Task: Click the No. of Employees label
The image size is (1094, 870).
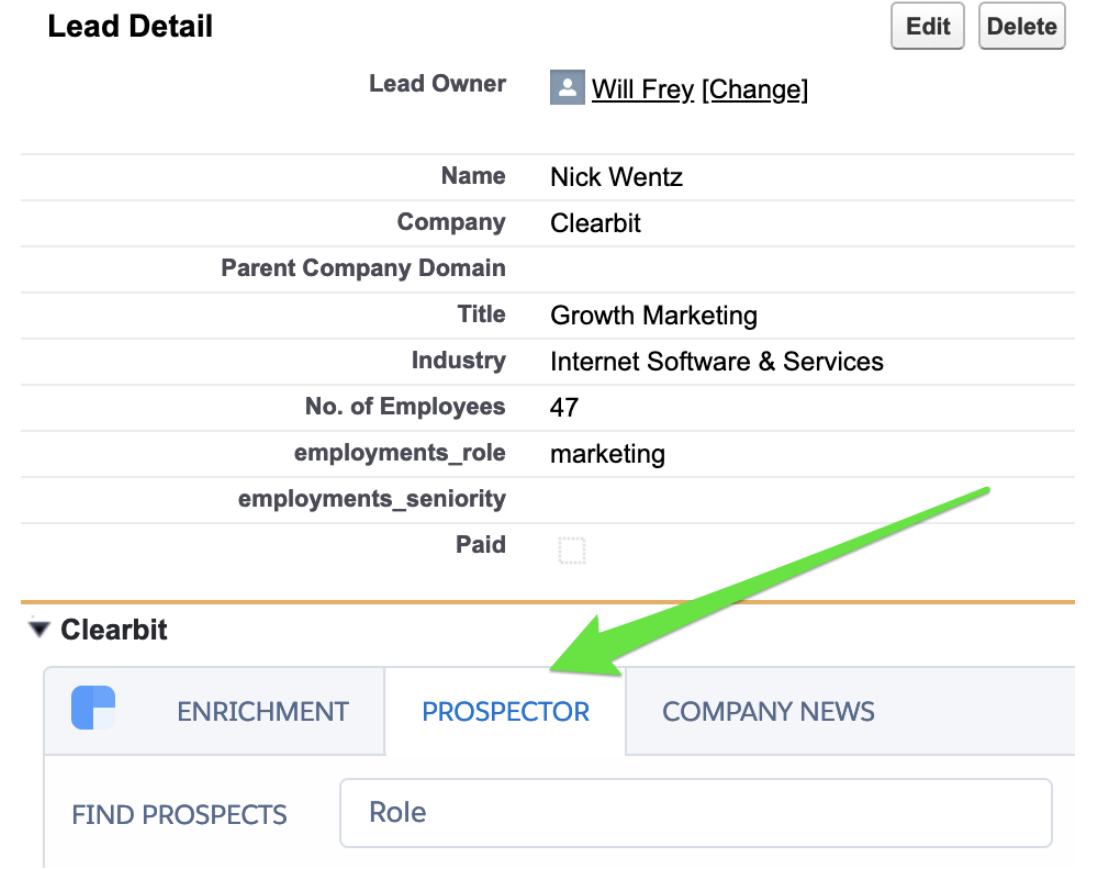Action: pos(405,407)
